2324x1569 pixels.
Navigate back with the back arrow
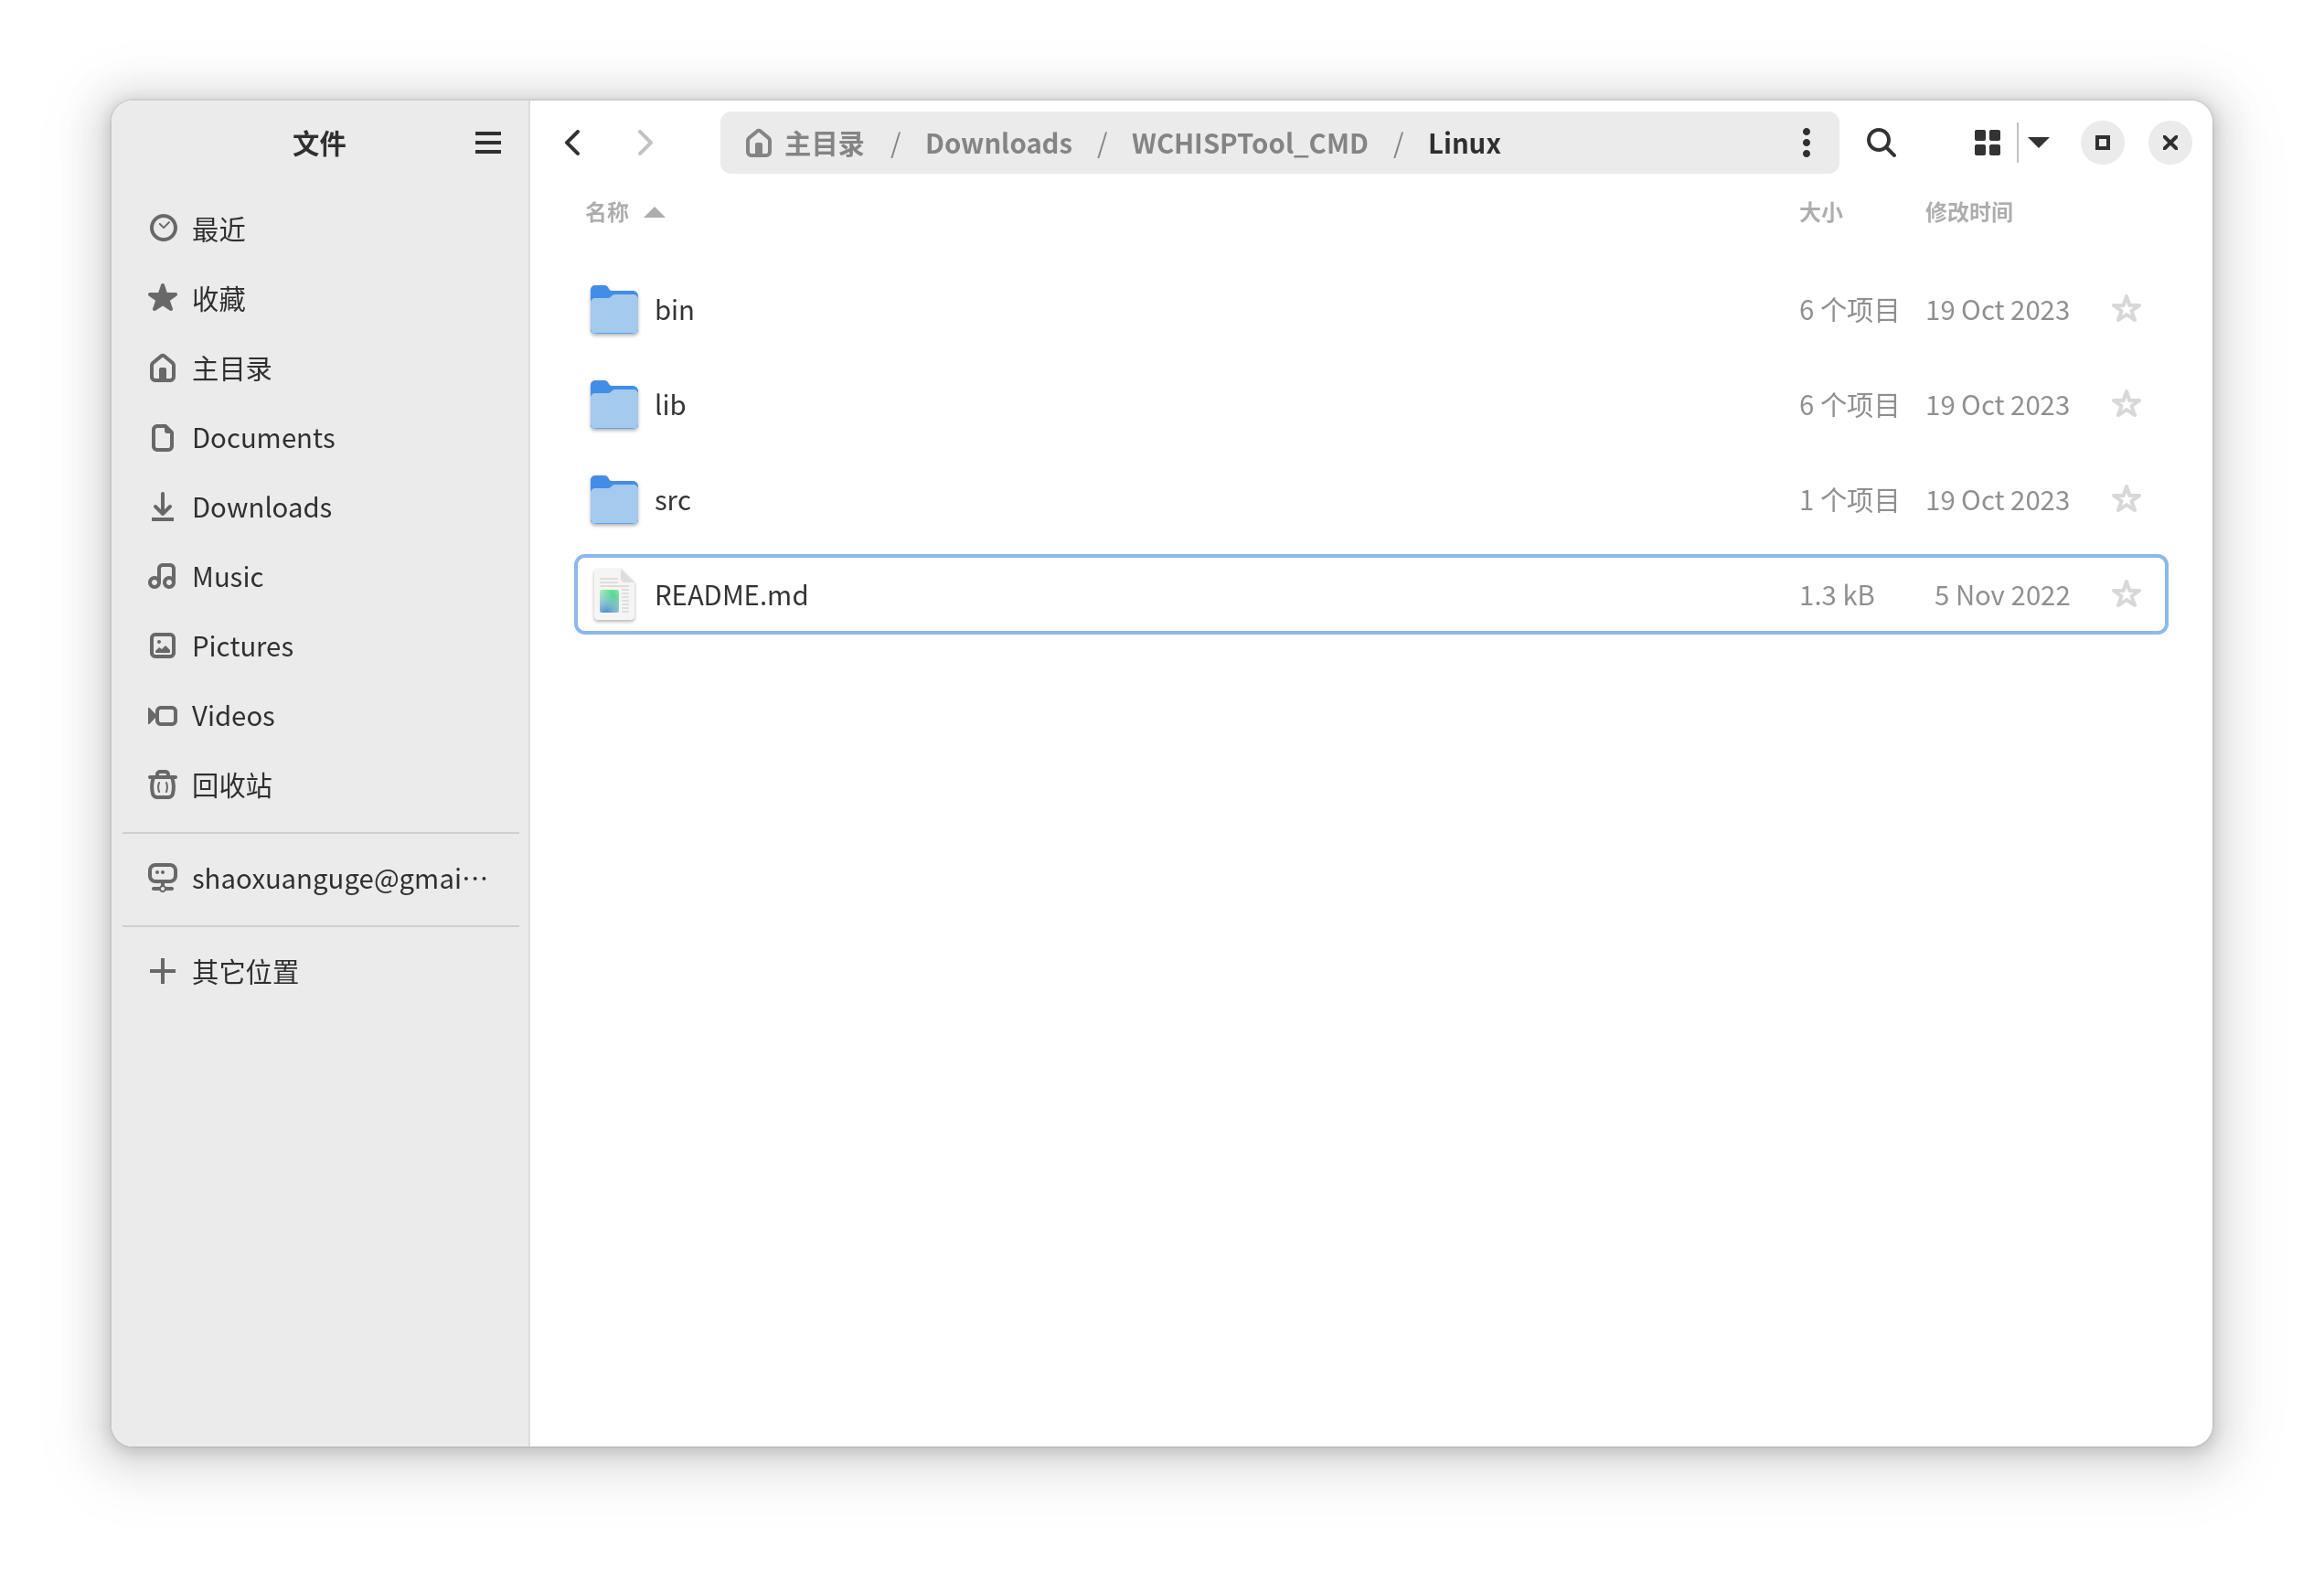pos(572,142)
